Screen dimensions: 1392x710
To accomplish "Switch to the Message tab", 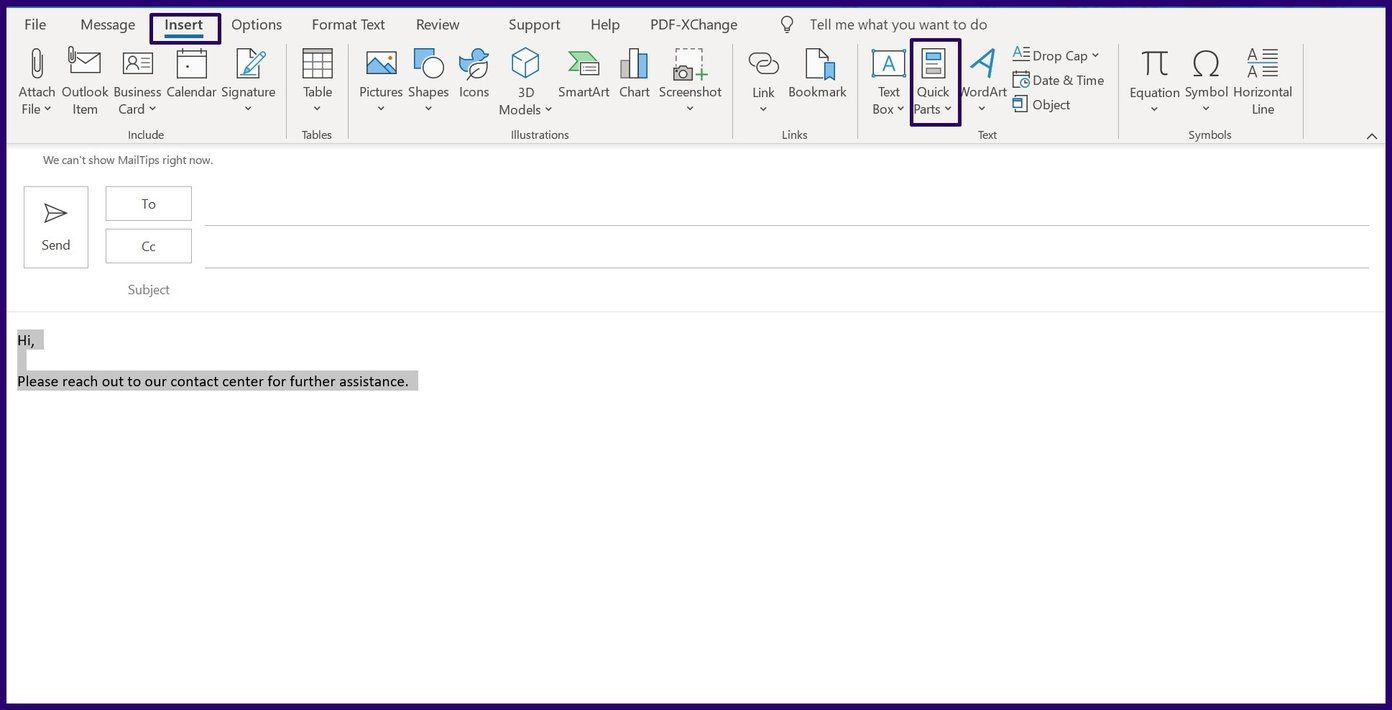I will click(x=108, y=24).
